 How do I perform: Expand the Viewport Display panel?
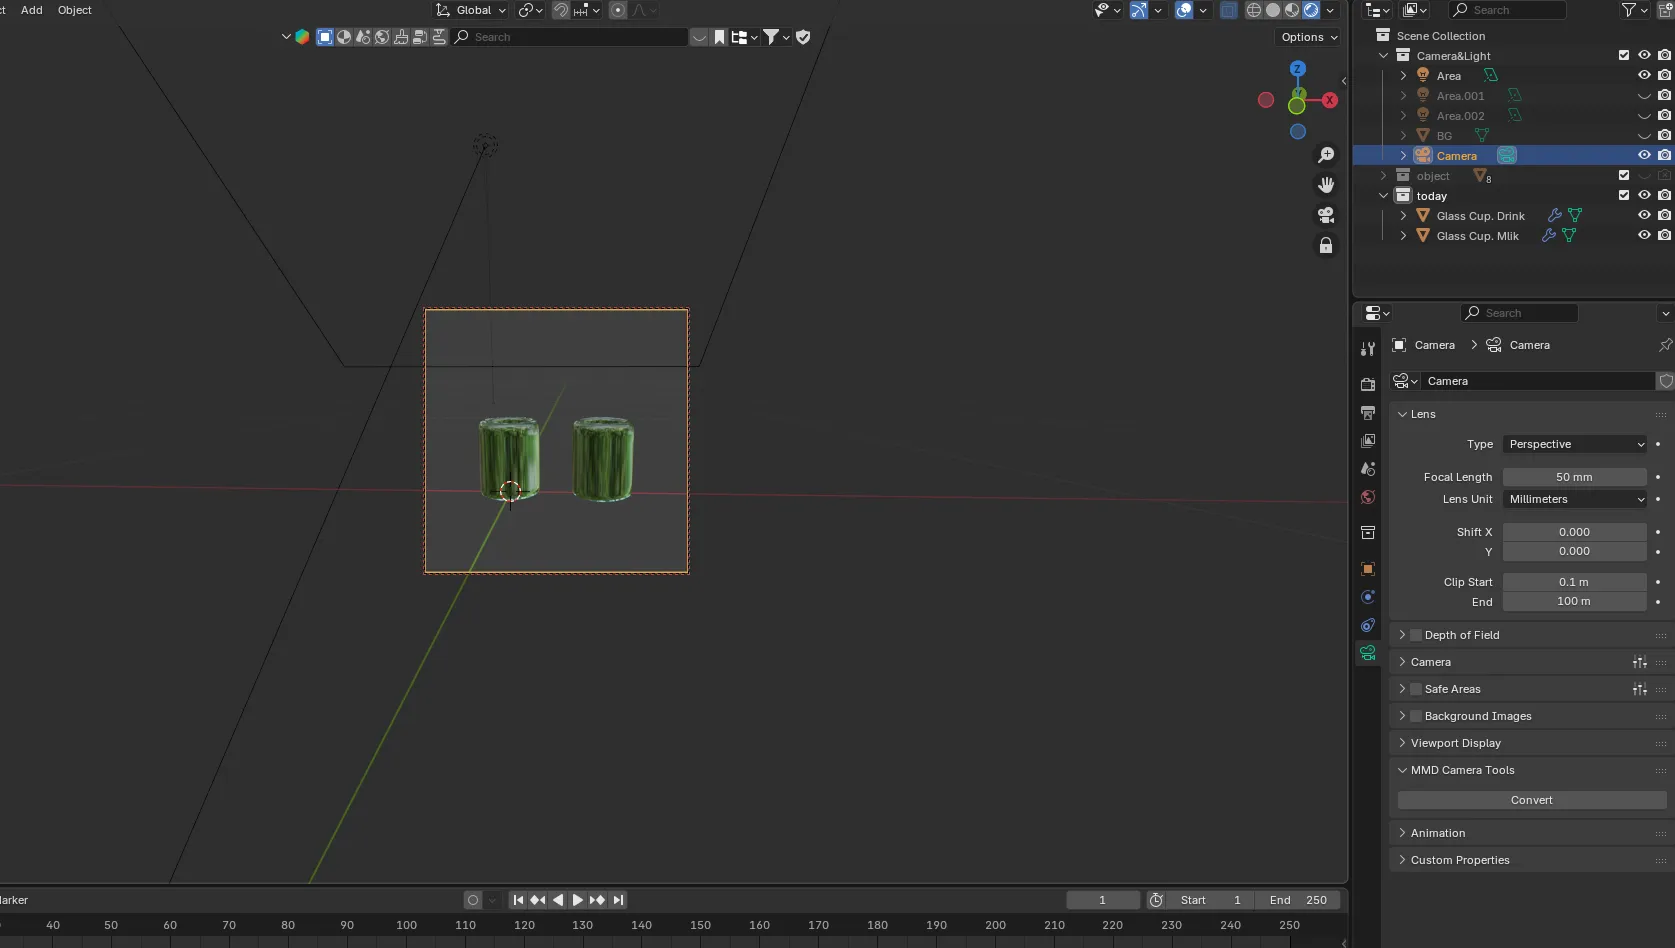(1455, 743)
